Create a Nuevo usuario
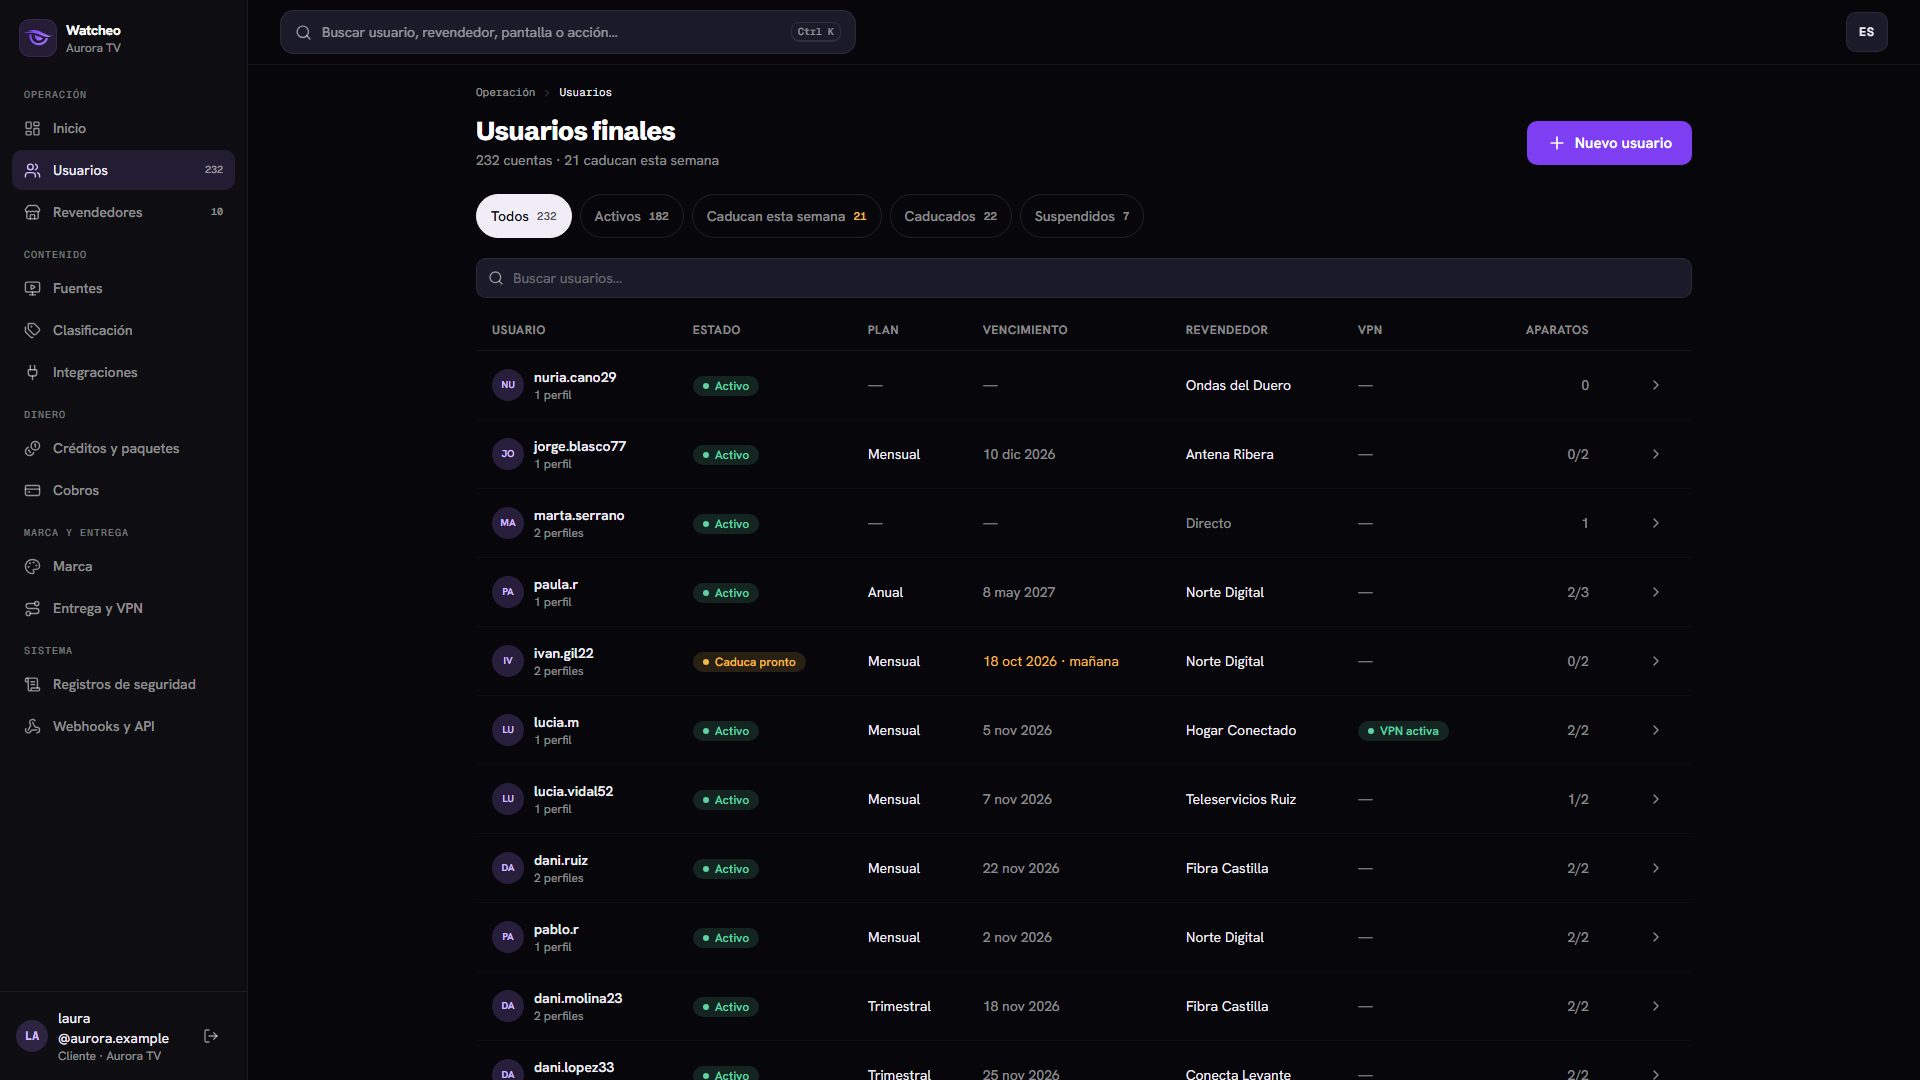1920x1080 pixels. (1609, 143)
